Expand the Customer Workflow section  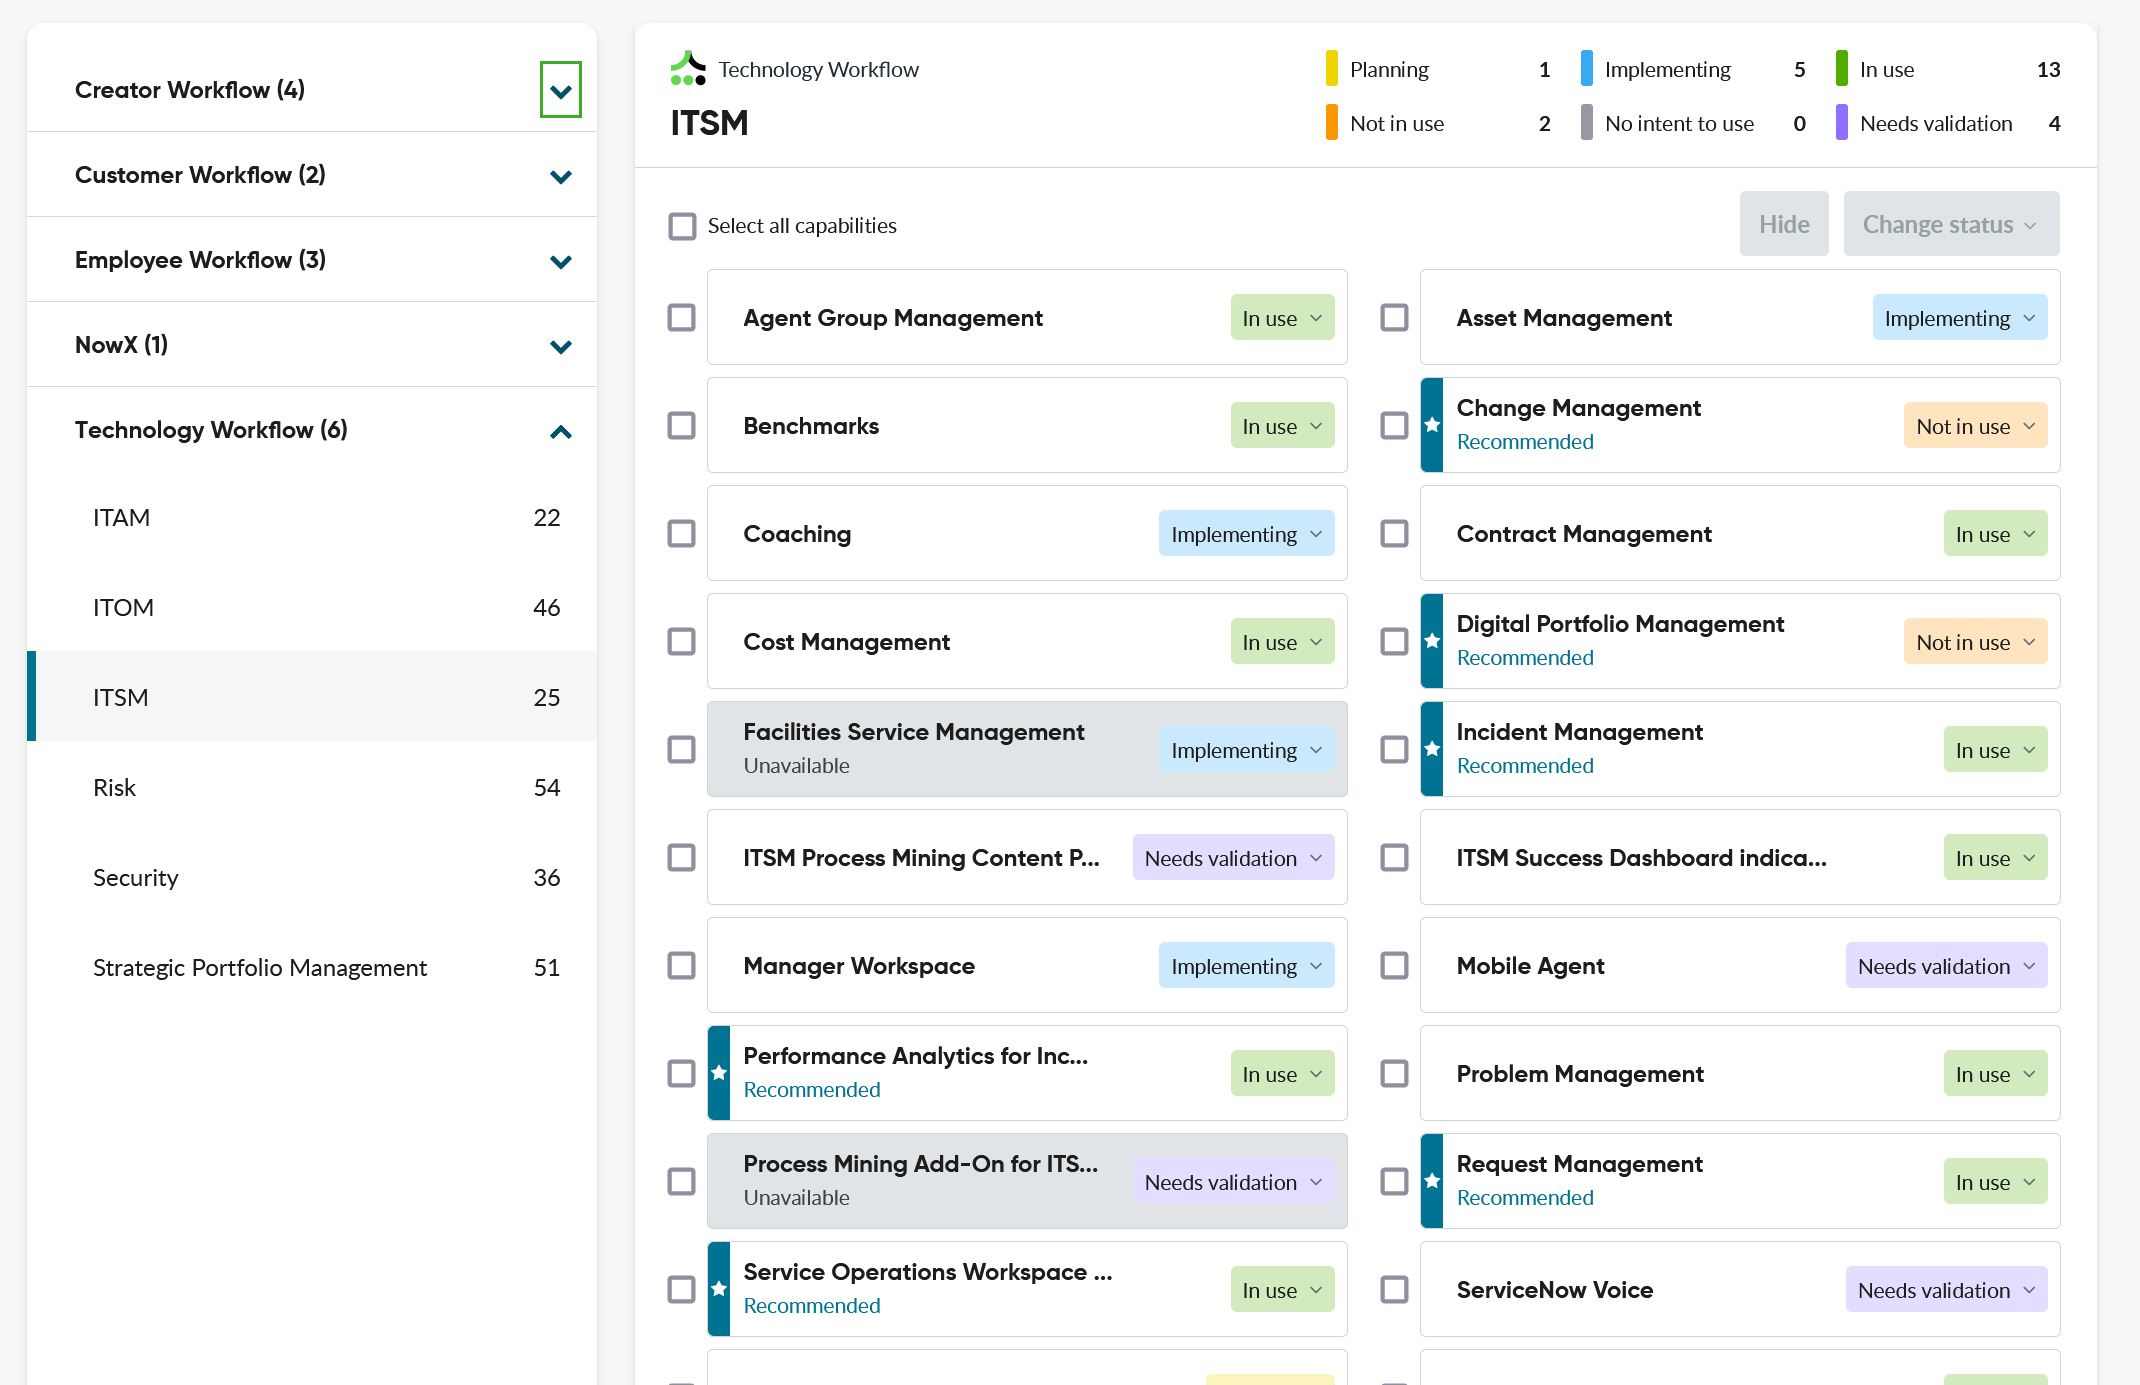click(561, 176)
